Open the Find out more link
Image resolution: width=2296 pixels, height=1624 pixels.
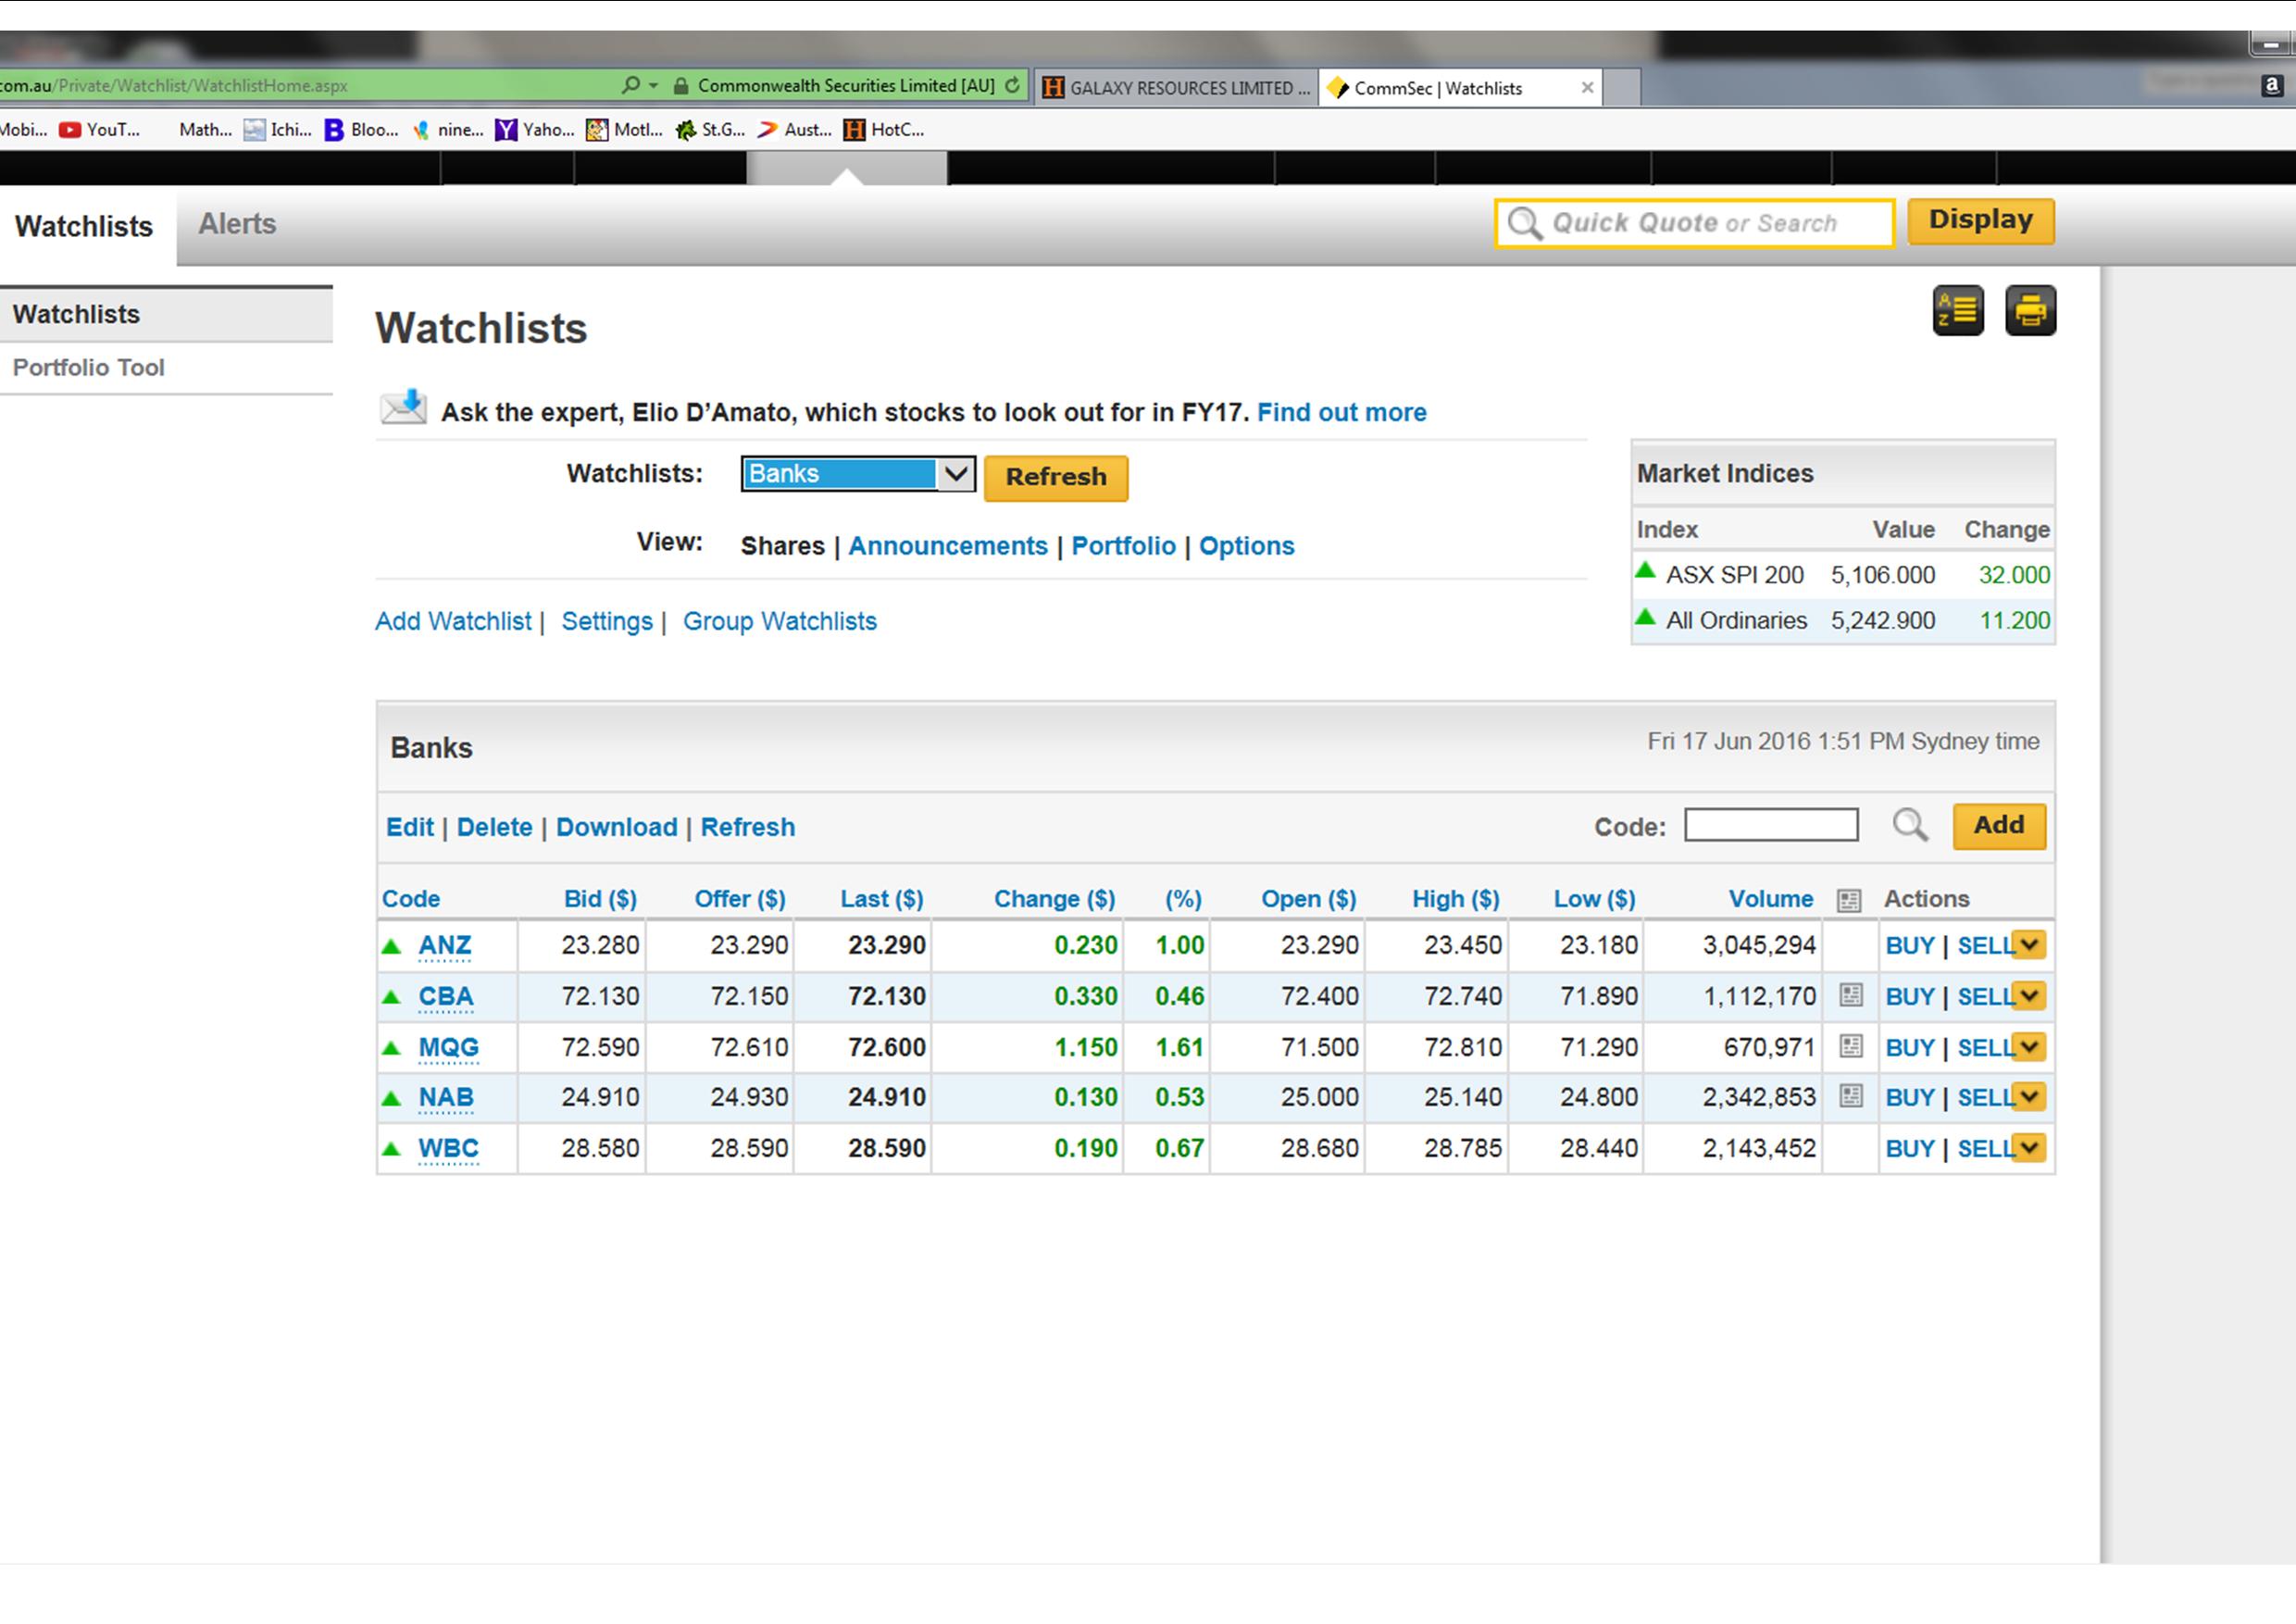click(1341, 412)
